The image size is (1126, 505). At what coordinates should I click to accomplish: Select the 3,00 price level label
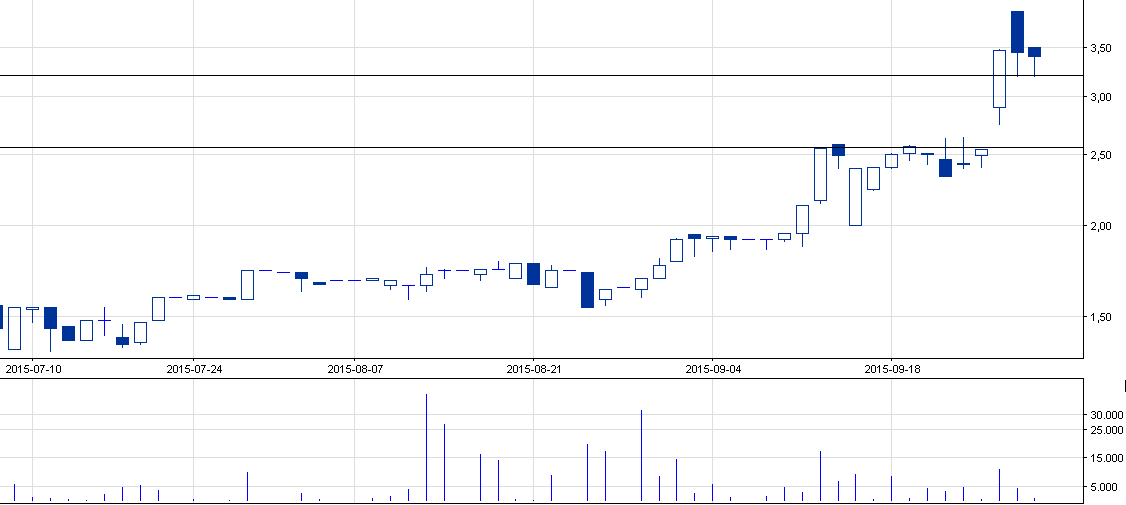coord(1103,97)
